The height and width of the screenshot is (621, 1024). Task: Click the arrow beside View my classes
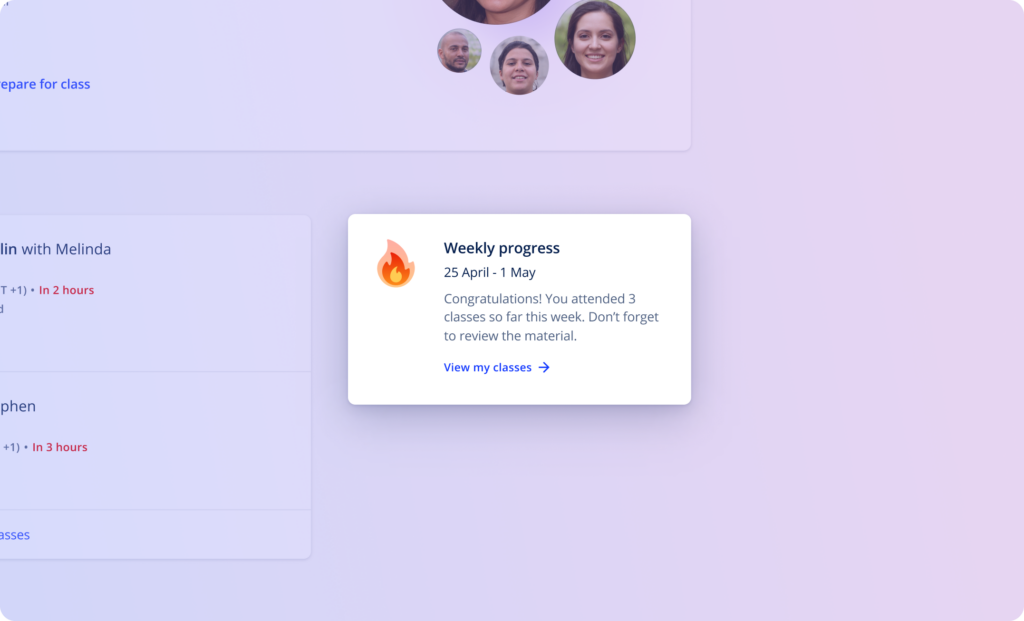[x=544, y=368]
